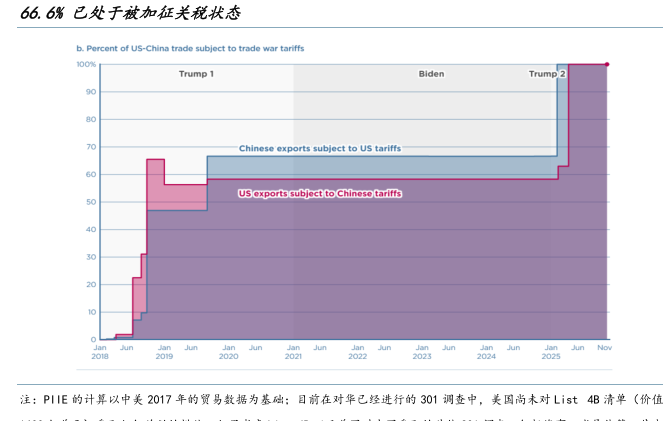Click the Jan 2021 x-axis marker
Screen dimensions: 663x421
tap(293, 352)
